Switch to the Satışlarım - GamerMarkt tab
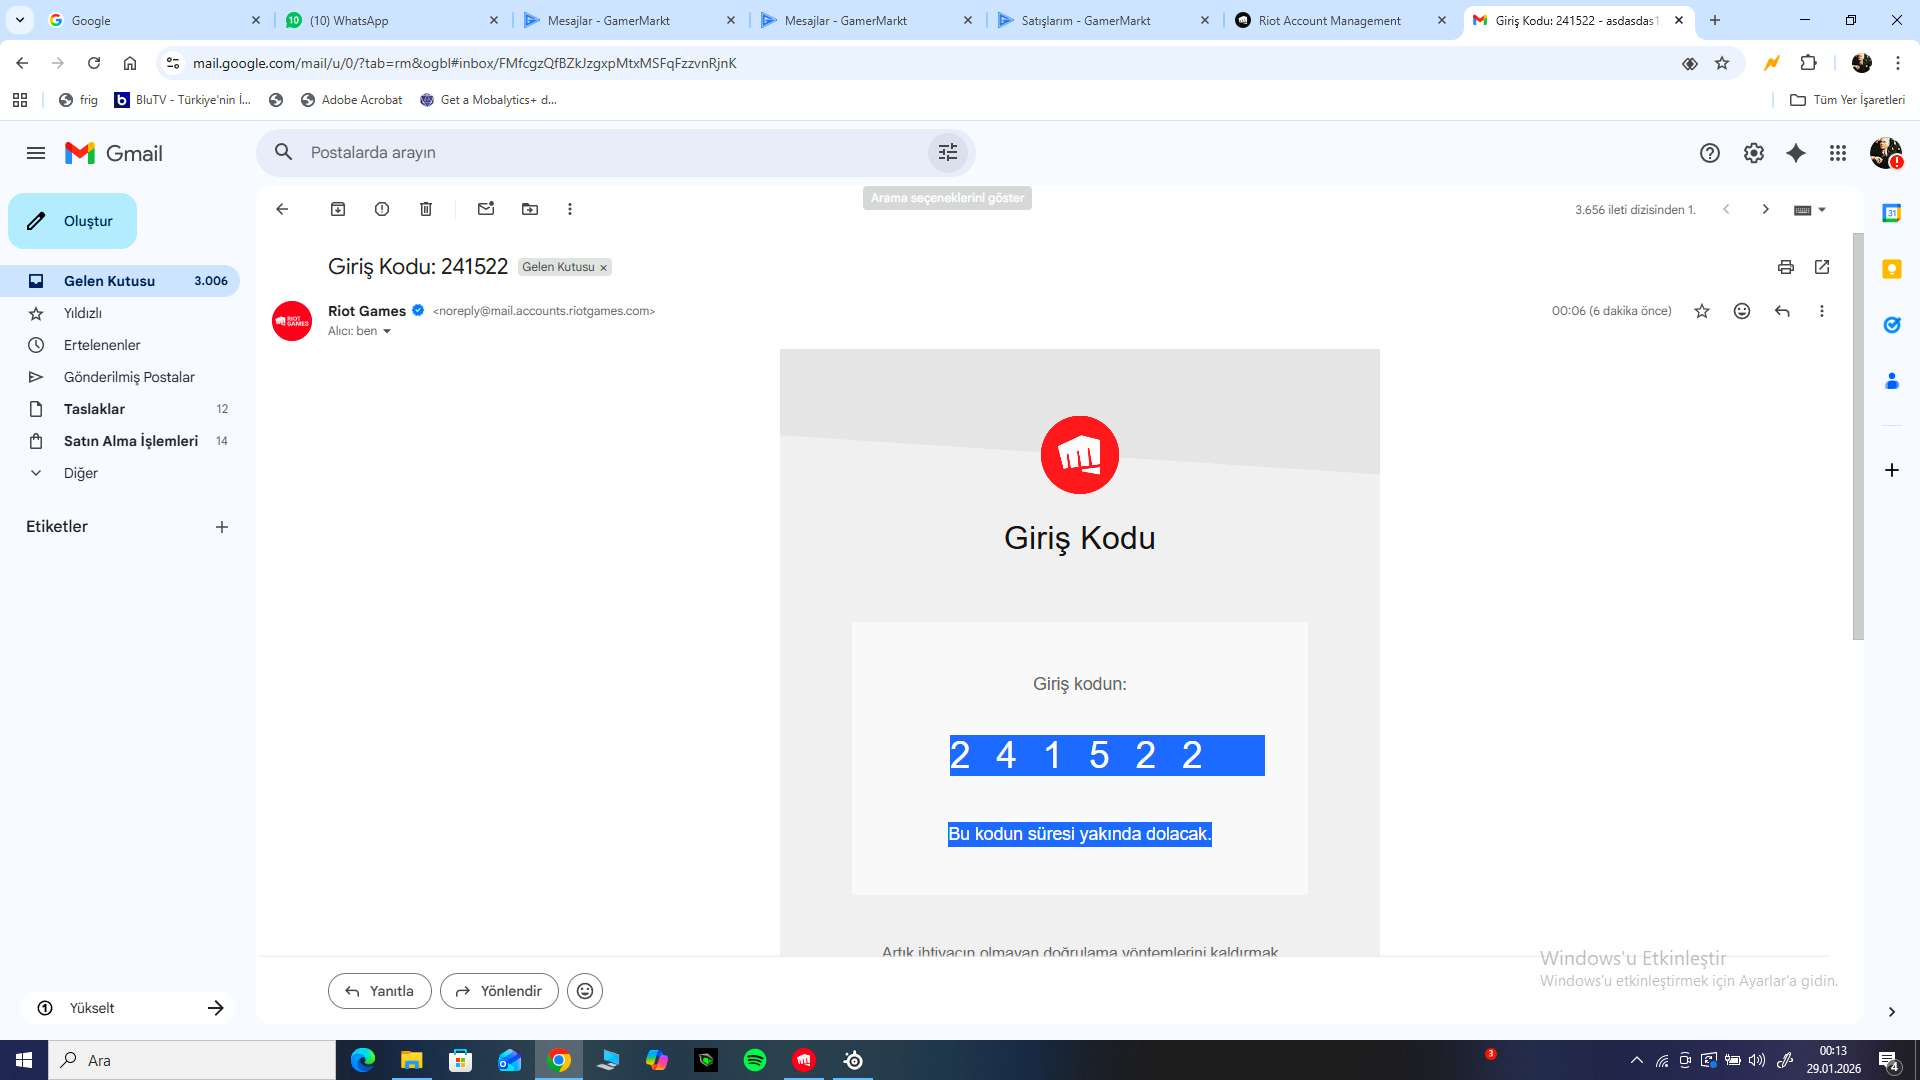The height and width of the screenshot is (1080, 1920). tap(1104, 20)
